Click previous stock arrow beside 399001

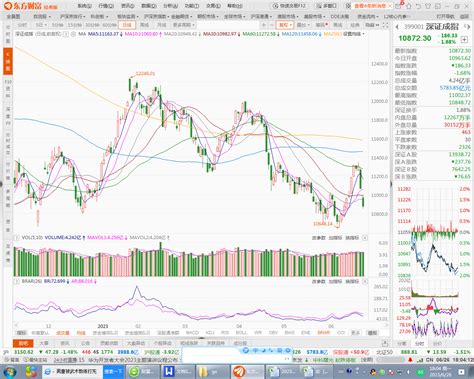coord(397,27)
